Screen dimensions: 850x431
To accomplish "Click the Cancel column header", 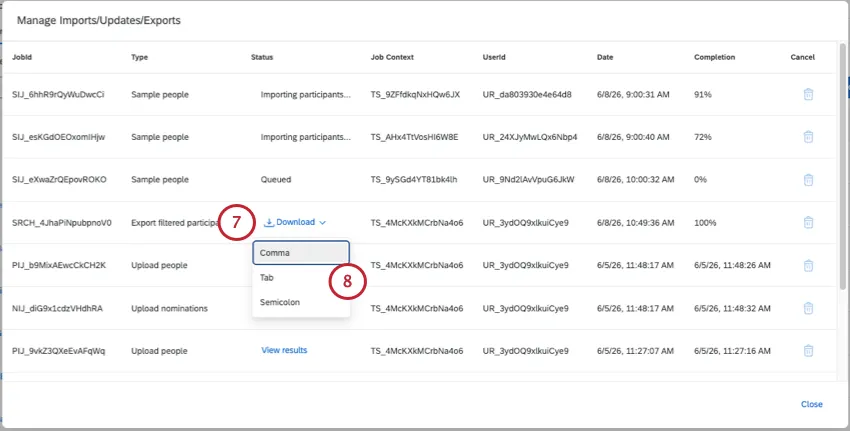I will click(x=802, y=57).
